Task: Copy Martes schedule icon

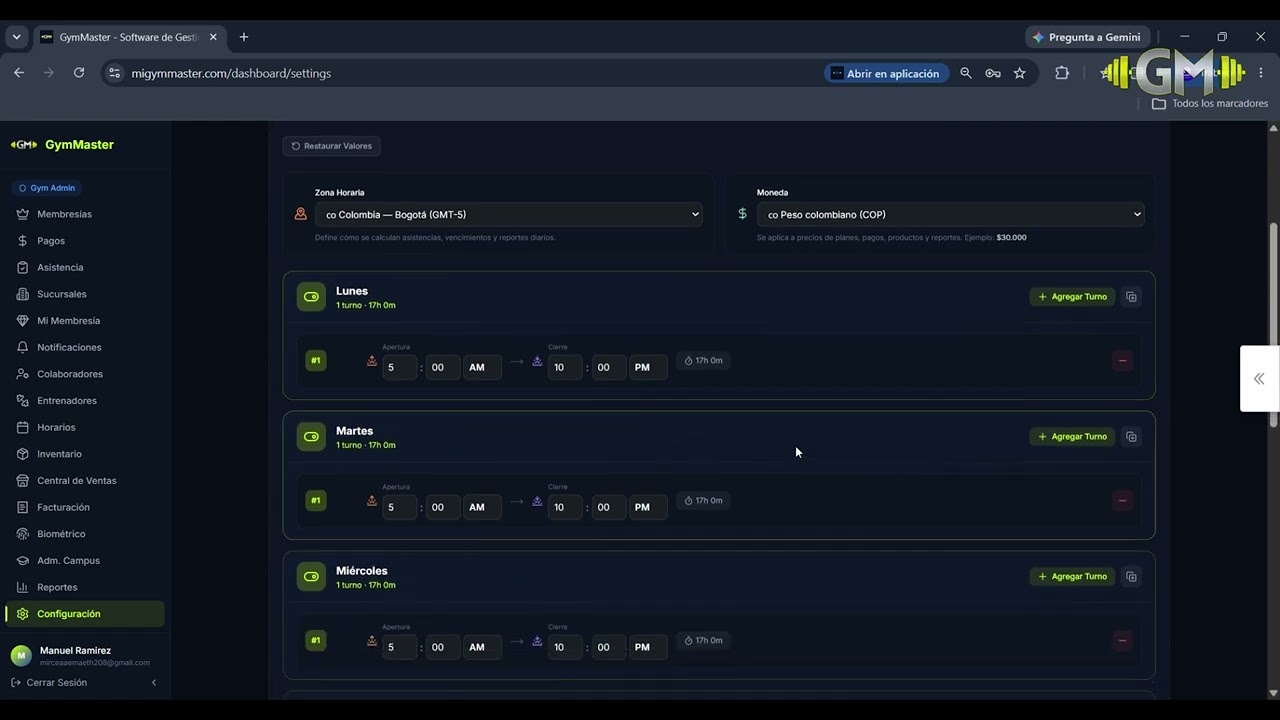Action: click(x=1131, y=437)
